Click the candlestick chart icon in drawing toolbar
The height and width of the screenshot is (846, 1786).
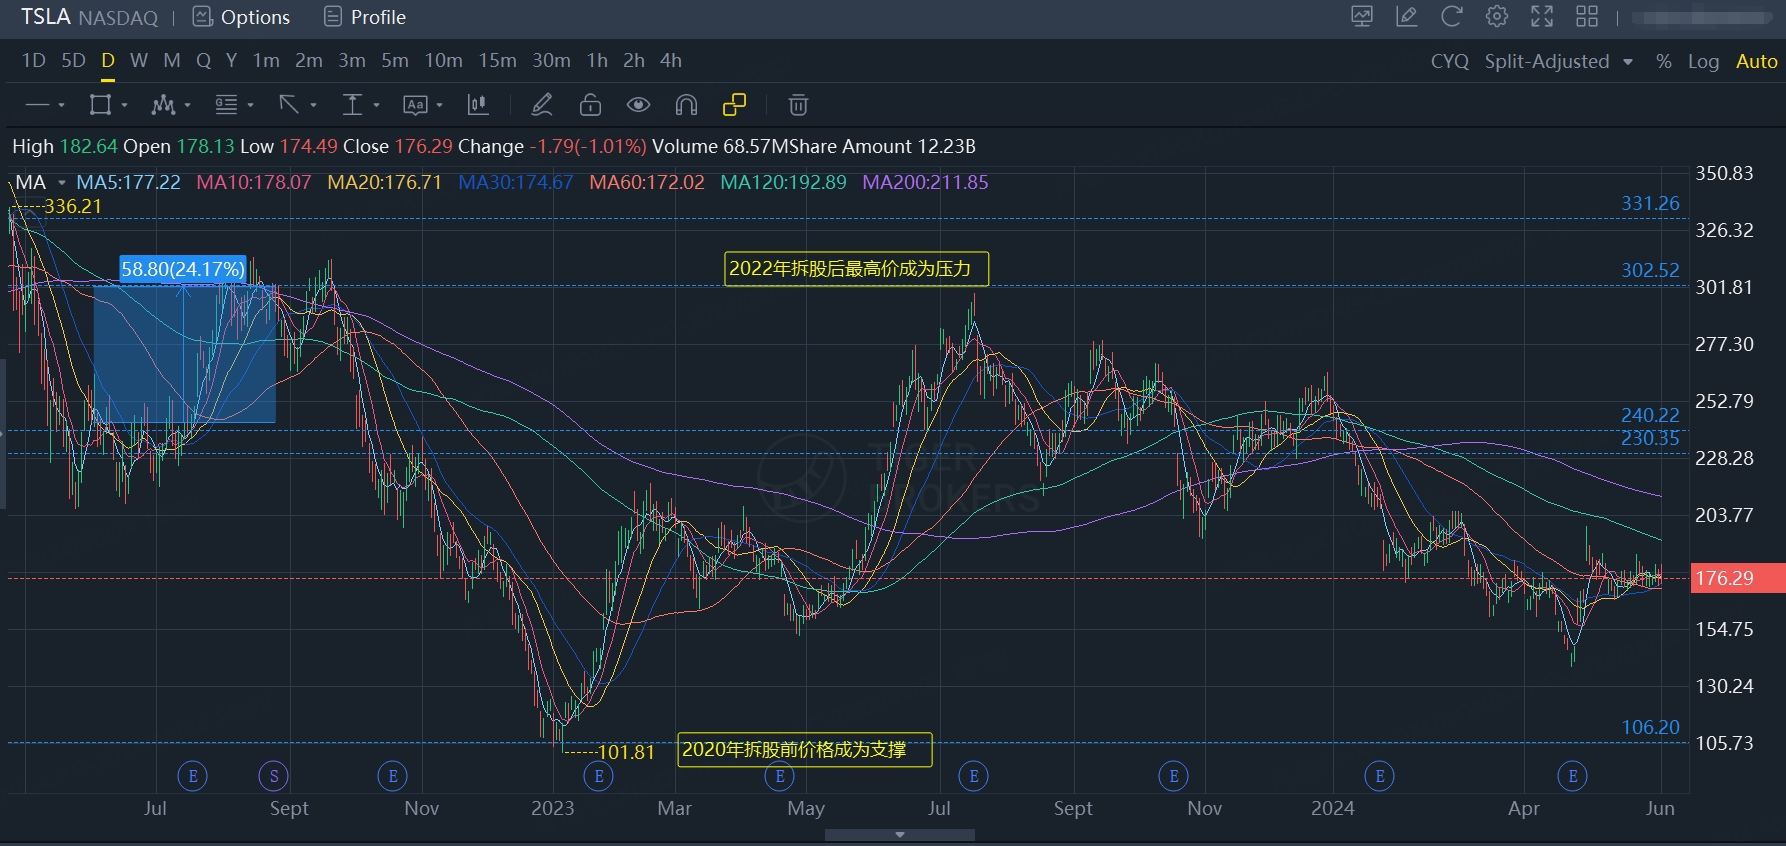[478, 105]
